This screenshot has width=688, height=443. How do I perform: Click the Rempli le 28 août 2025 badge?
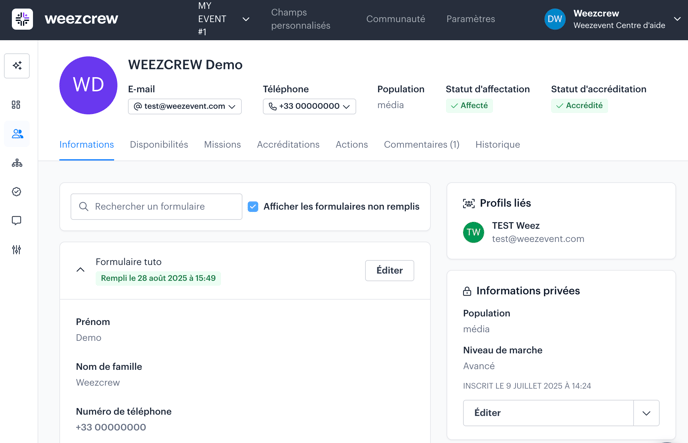tap(158, 278)
